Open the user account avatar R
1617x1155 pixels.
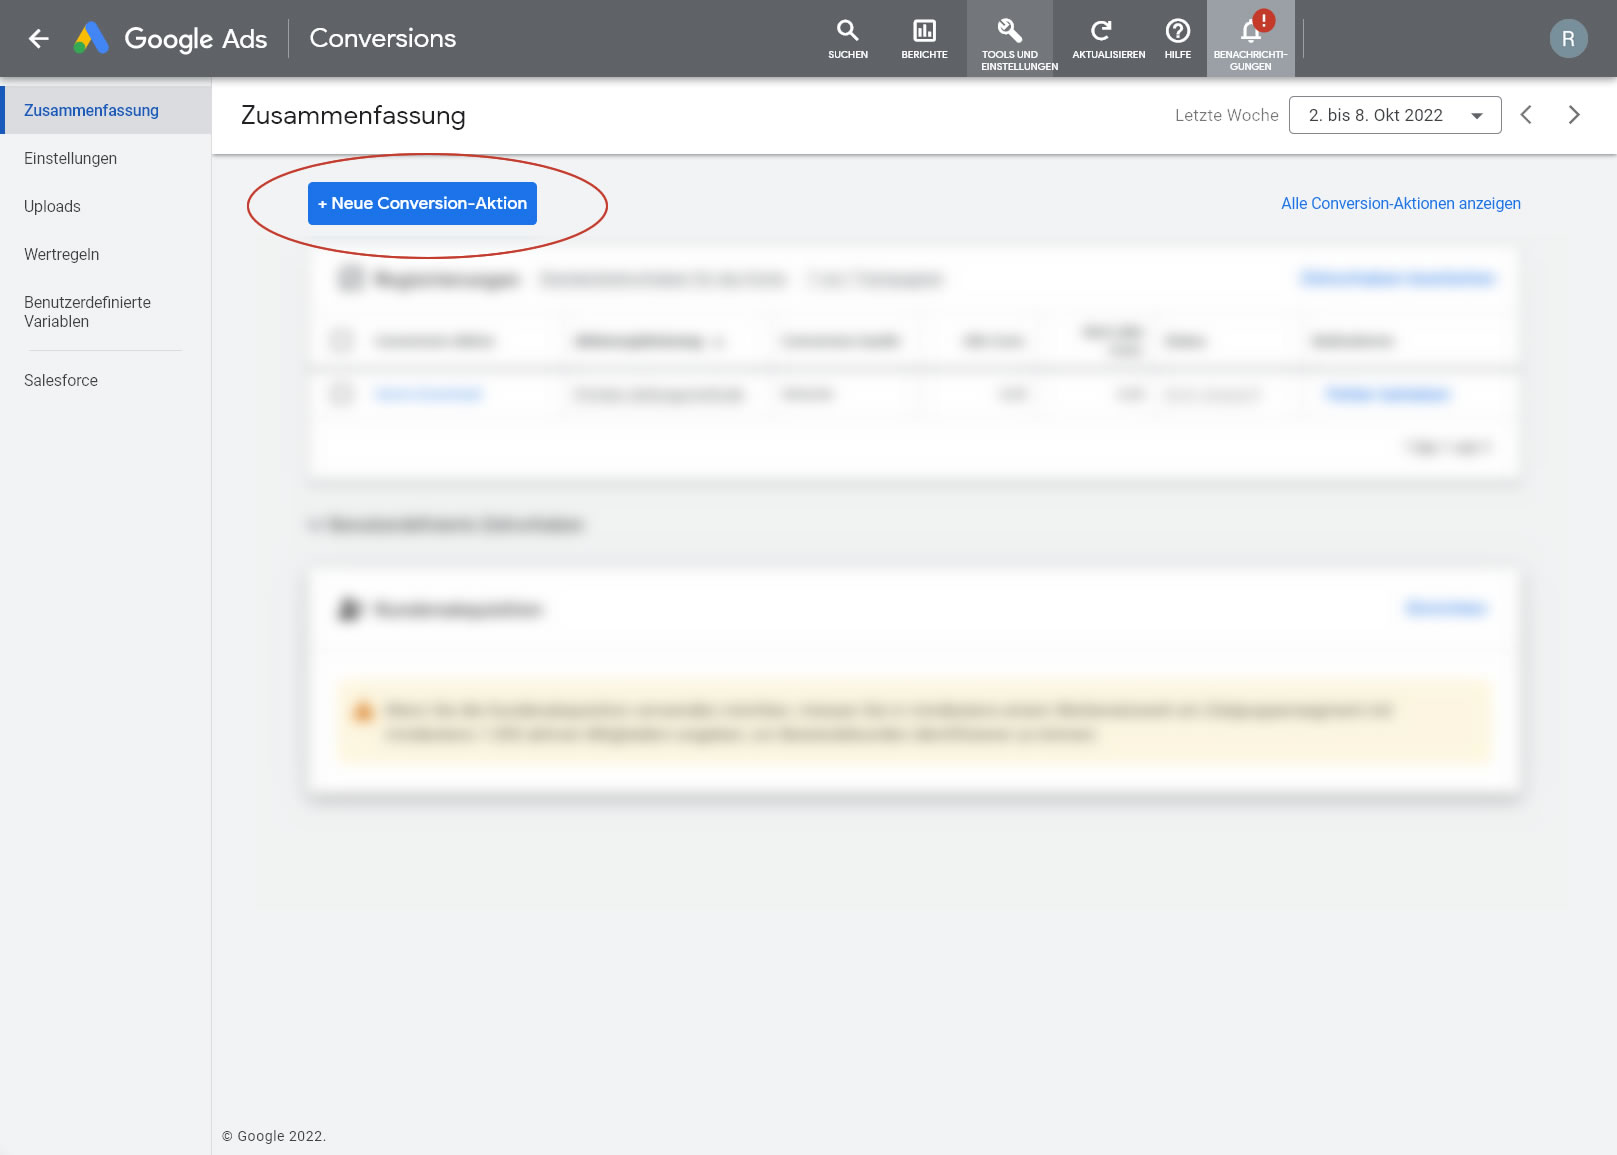pos(1567,39)
